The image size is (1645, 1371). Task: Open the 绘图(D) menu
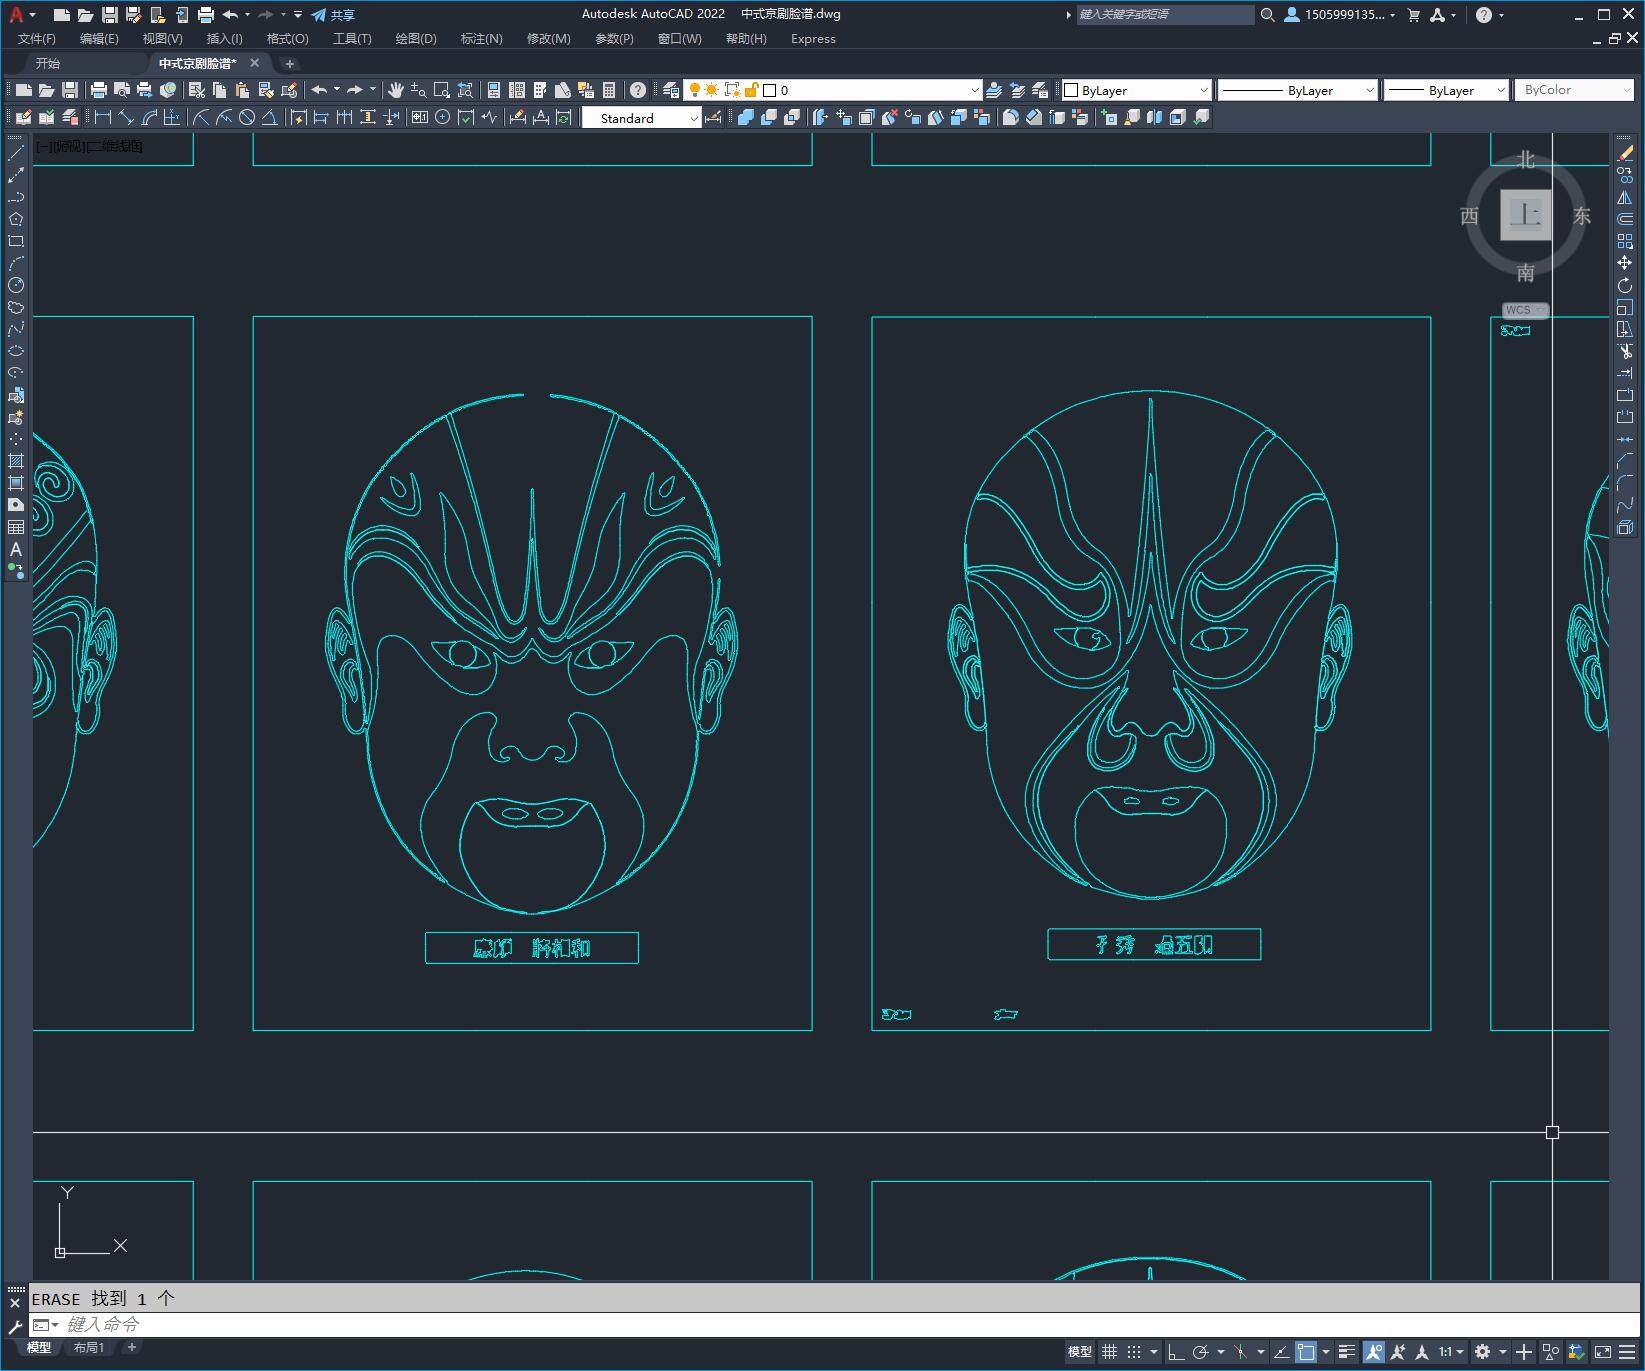416,39
